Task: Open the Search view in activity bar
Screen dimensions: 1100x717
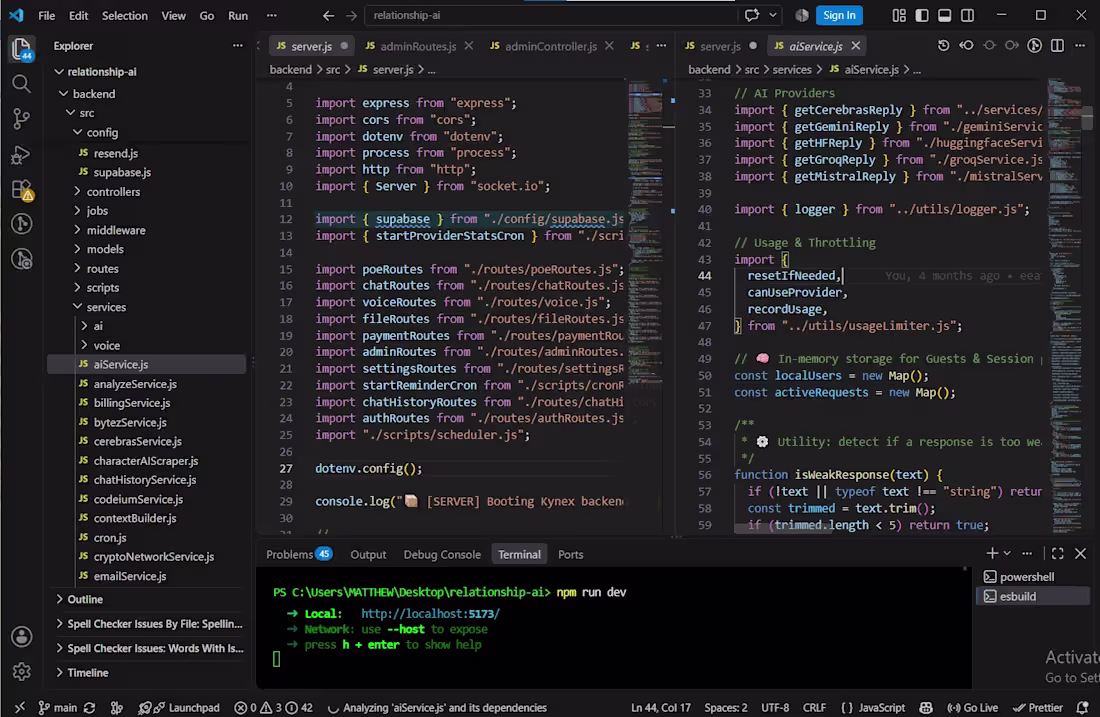Action: [22, 84]
